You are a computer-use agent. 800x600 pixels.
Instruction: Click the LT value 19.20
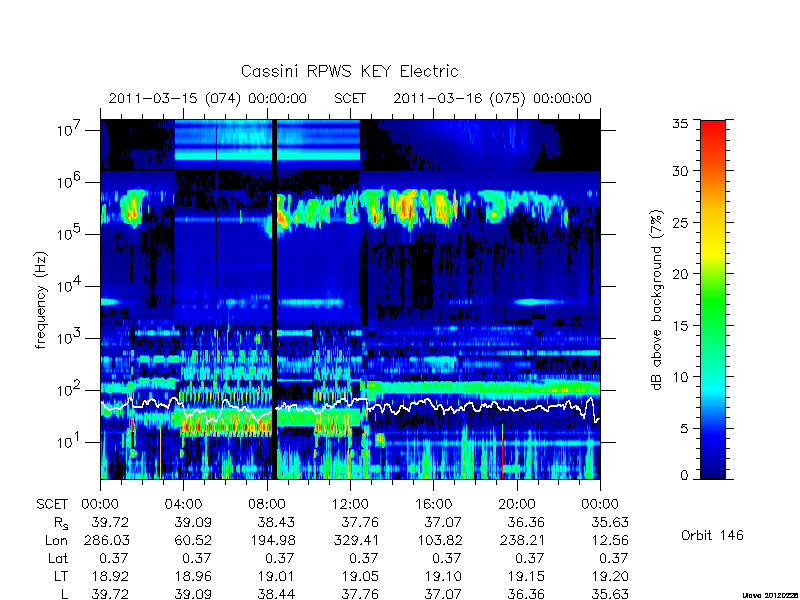coord(610,576)
